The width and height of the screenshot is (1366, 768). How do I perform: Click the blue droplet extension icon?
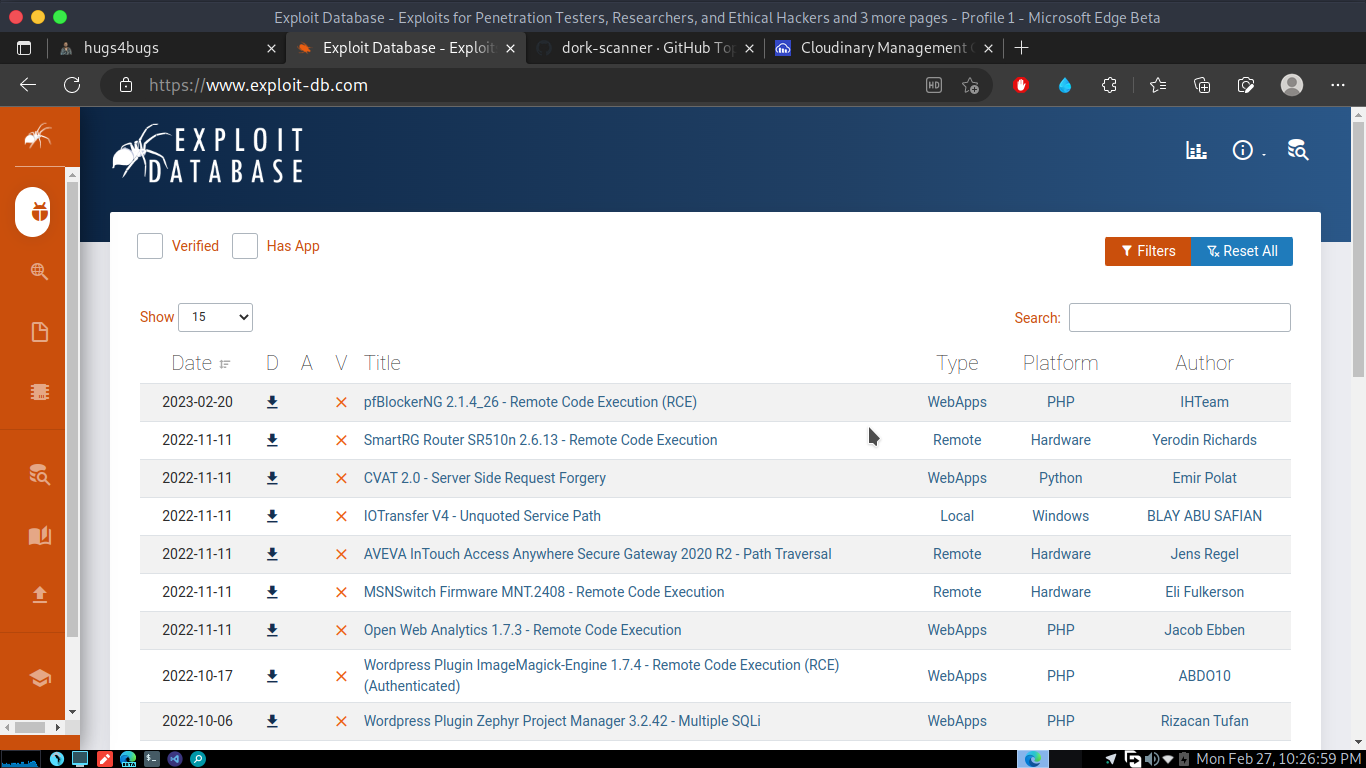point(1065,85)
